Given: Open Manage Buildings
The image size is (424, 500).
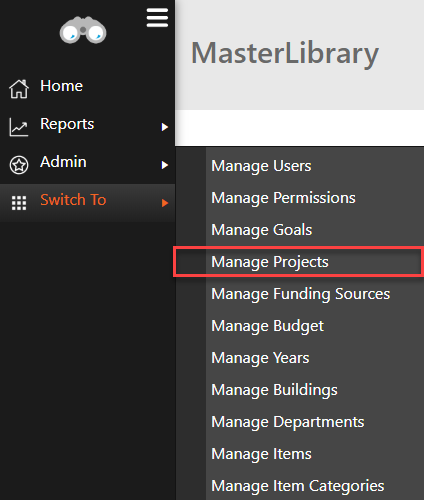Looking at the screenshot, I should coord(274,390).
